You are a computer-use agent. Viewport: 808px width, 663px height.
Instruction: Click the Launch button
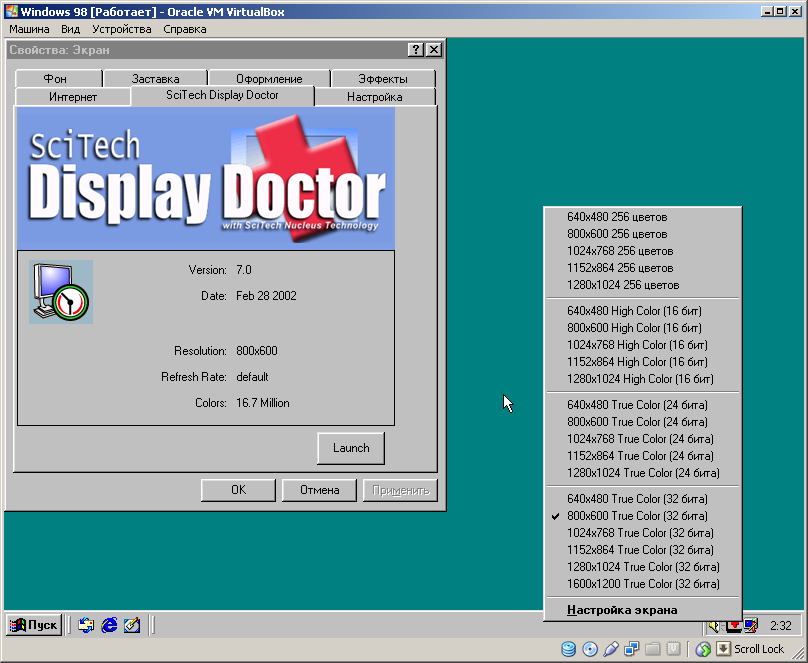(351, 448)
